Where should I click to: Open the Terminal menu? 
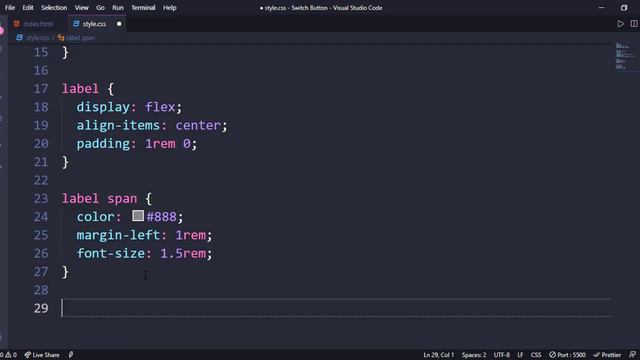pyautogui.click(x=143, y=8)
